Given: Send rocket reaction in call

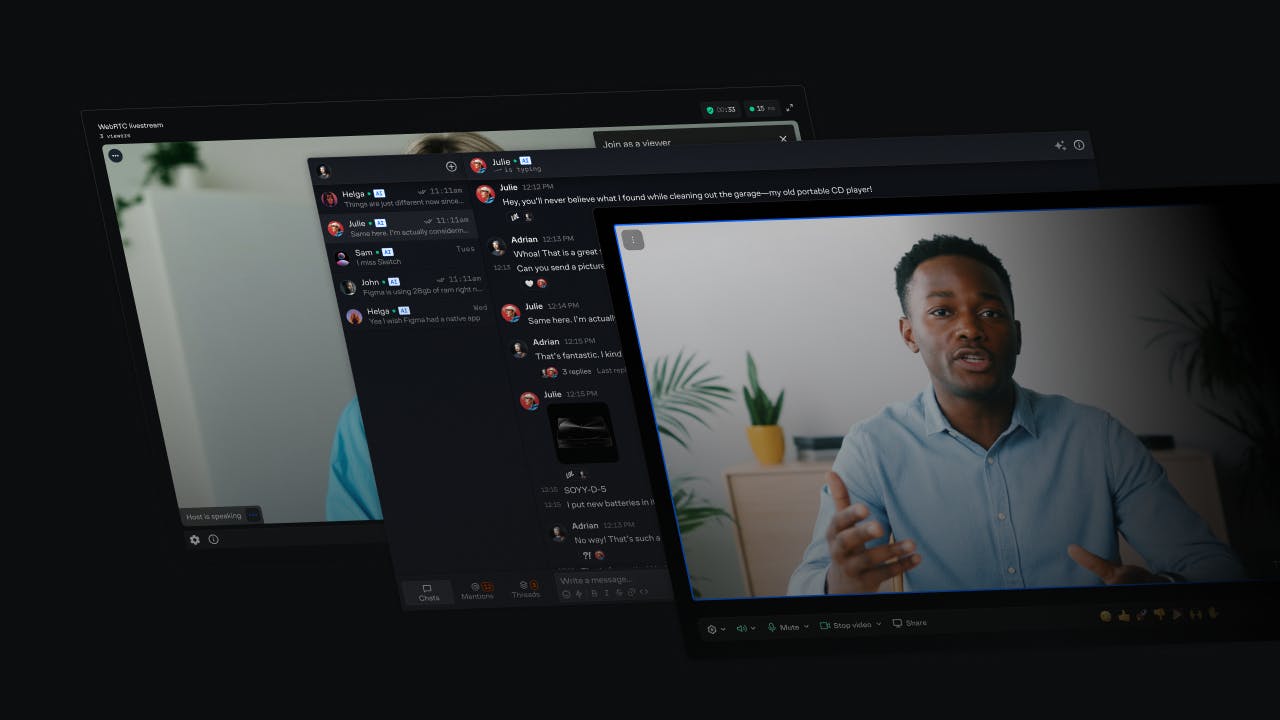Looking at the screenshot, I should coord(1141,615).
